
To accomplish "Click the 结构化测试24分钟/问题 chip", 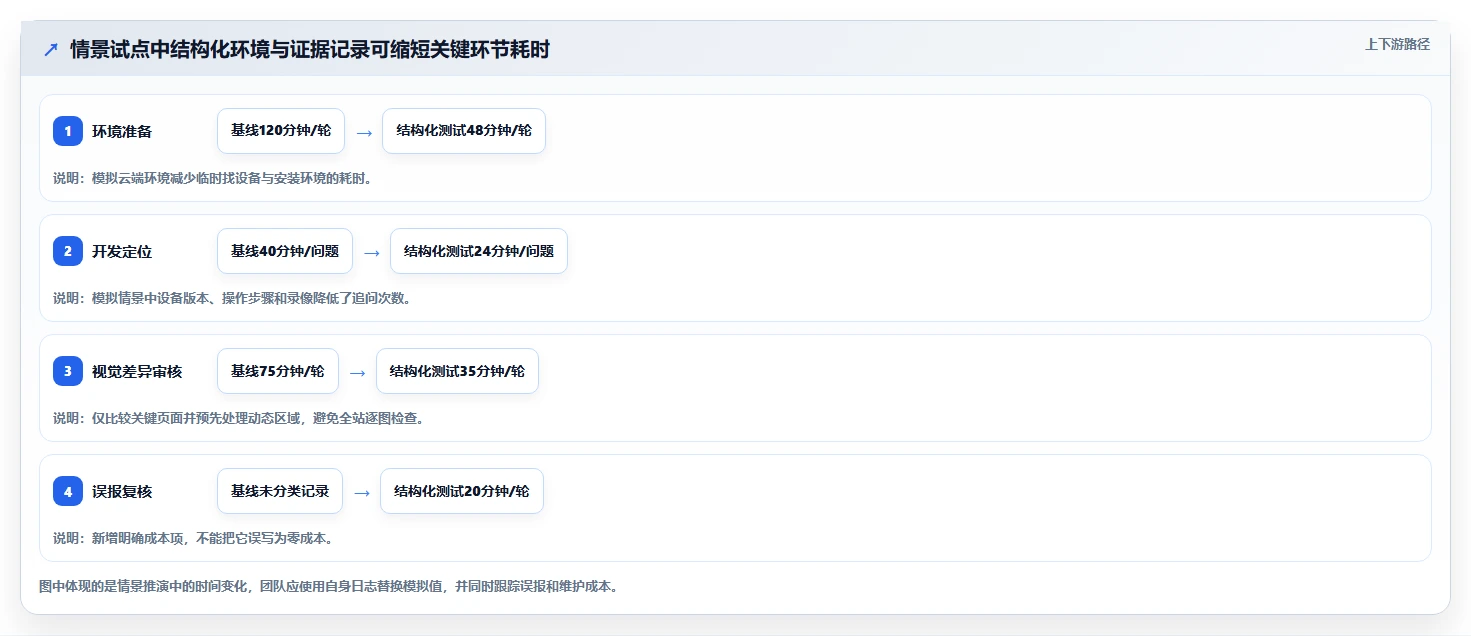I will tap(479, 251).
